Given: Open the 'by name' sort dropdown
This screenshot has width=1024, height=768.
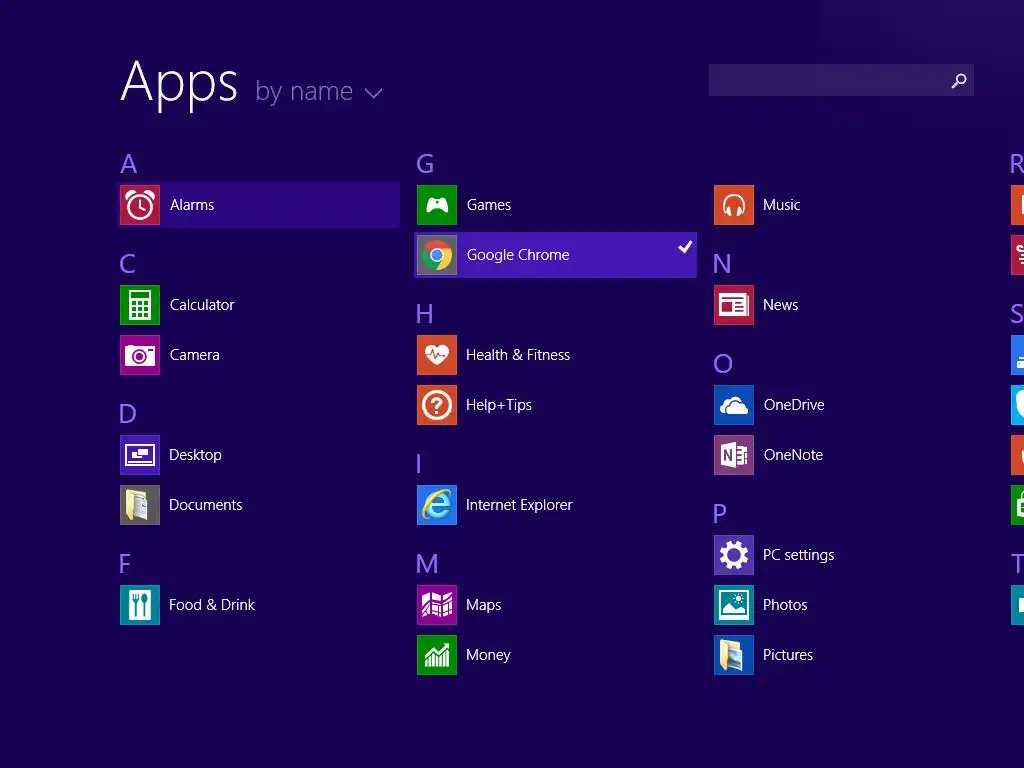Looking at the screenshot, I should (x=319, y=91).
